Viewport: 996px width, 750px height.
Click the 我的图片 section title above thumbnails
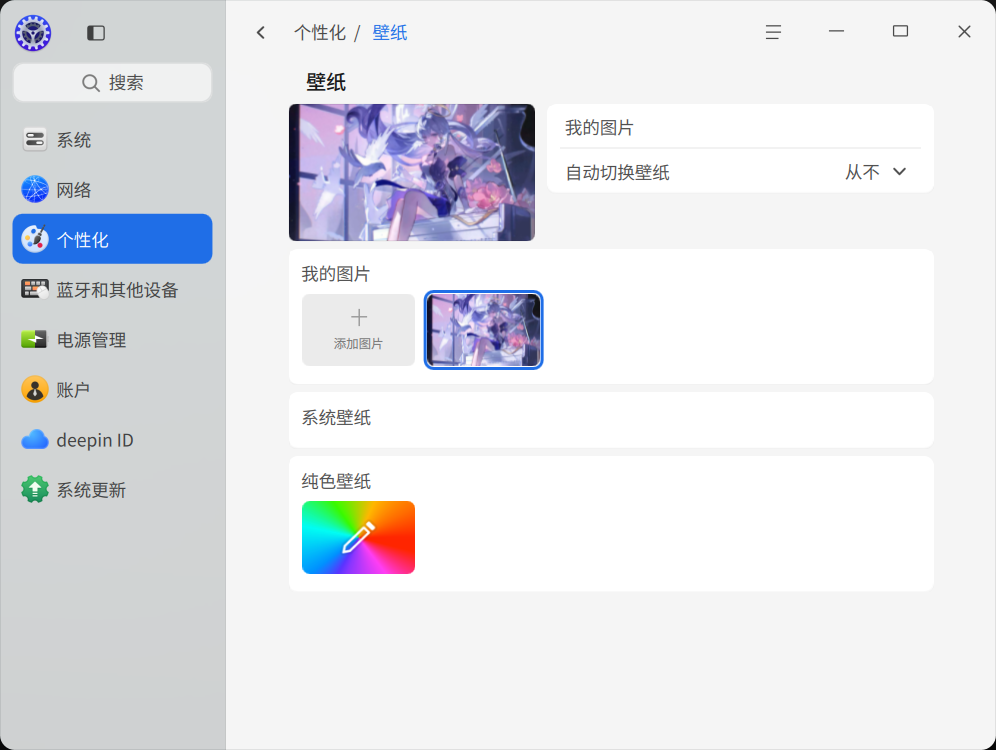pyautogui.click(x=335, y=274)
